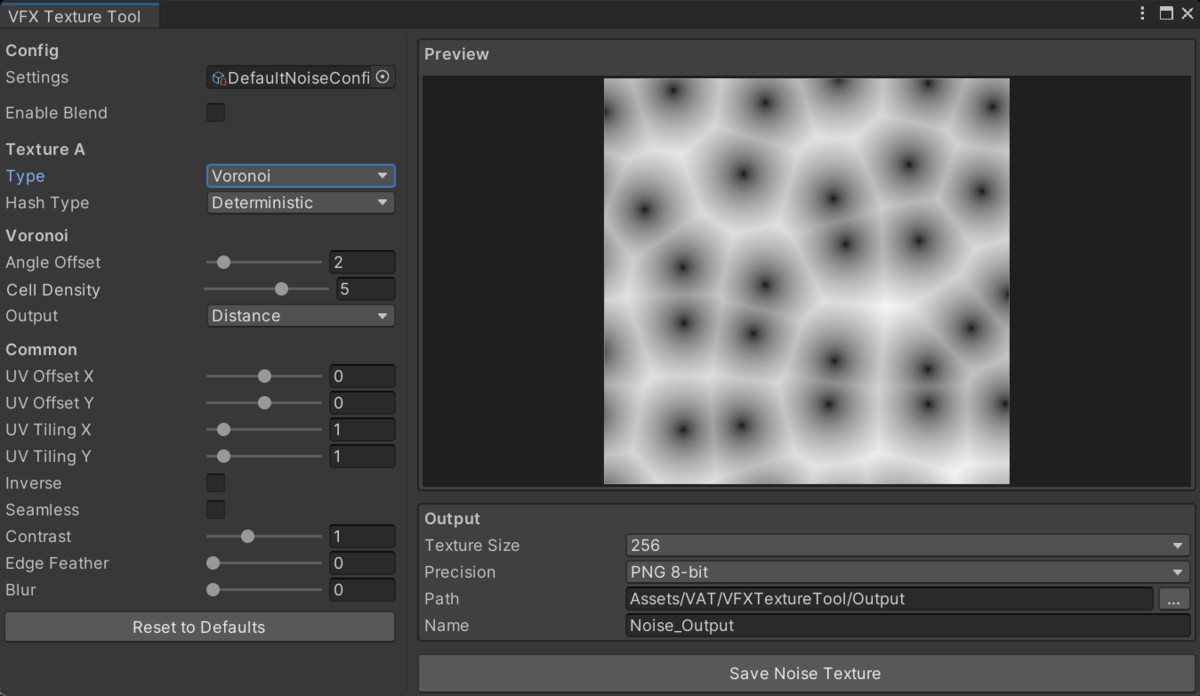The width and height of the screenshot is (1200, 696).
Task: Open the window kebab options menu
Action: pyautogui.click(x=1143, y=13)
